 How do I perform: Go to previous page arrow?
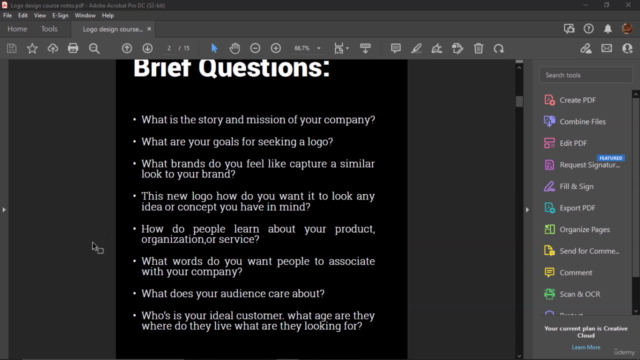127,49
